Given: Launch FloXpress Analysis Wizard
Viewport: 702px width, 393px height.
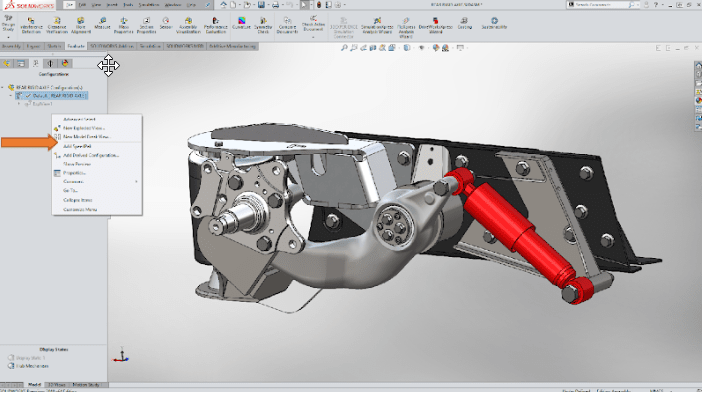Looking at the screenshot, I should [x=406, y=27].
